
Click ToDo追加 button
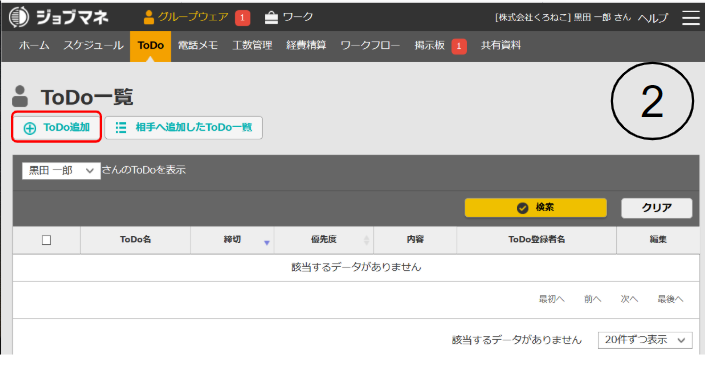click(57, 128)
